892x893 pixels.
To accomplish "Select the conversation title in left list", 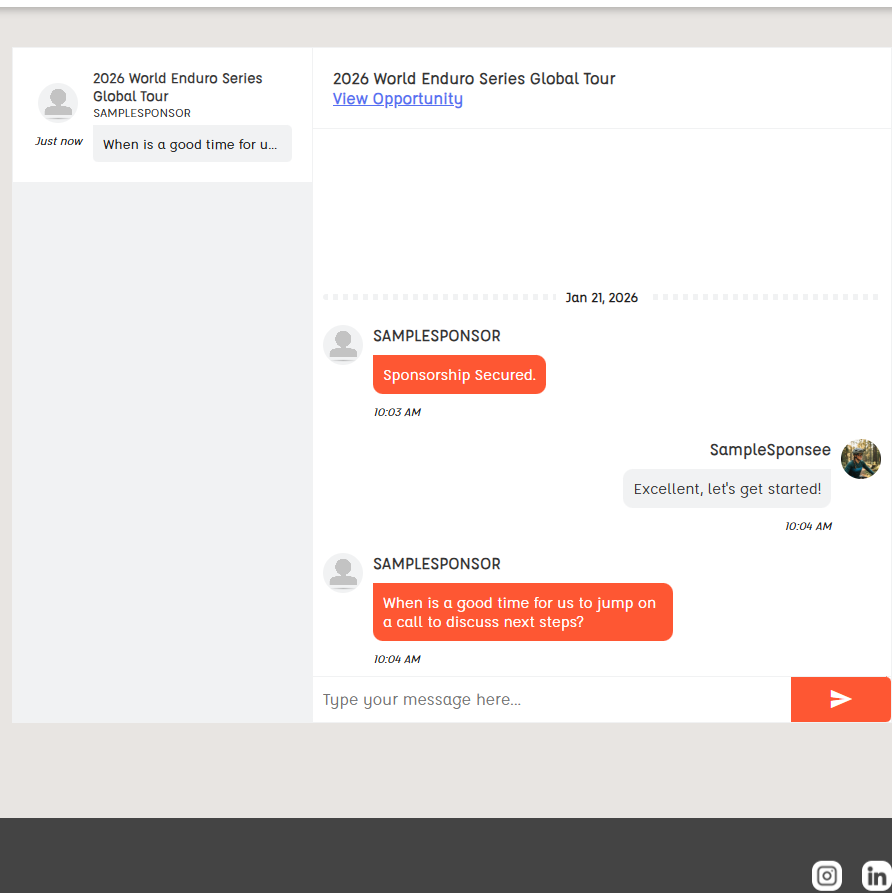I will (x=177, y=87).
